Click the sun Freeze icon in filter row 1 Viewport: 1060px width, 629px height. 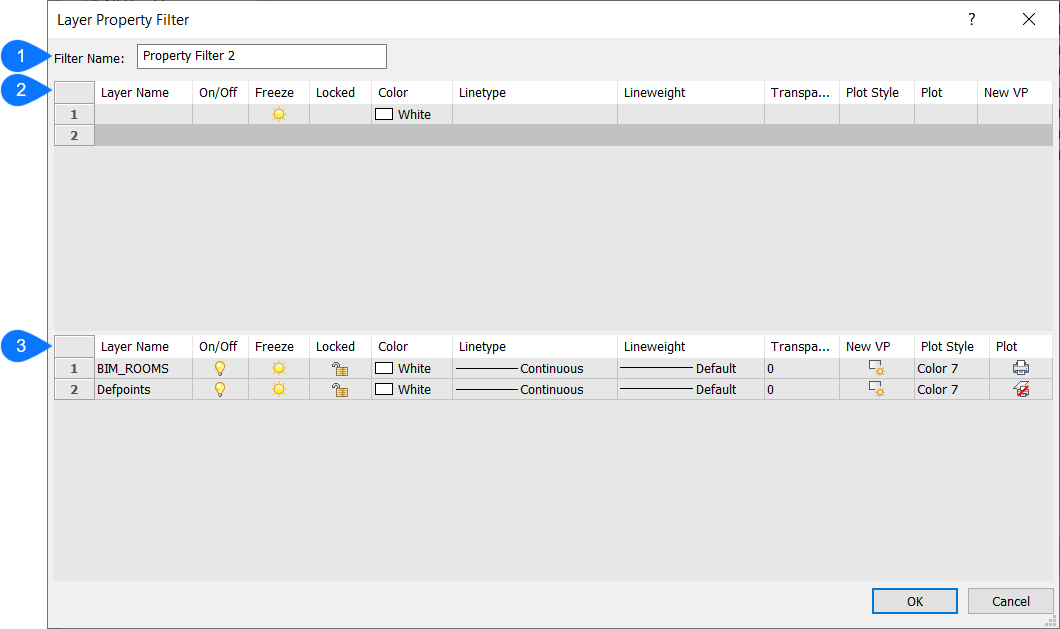click(x=279, y=114)
